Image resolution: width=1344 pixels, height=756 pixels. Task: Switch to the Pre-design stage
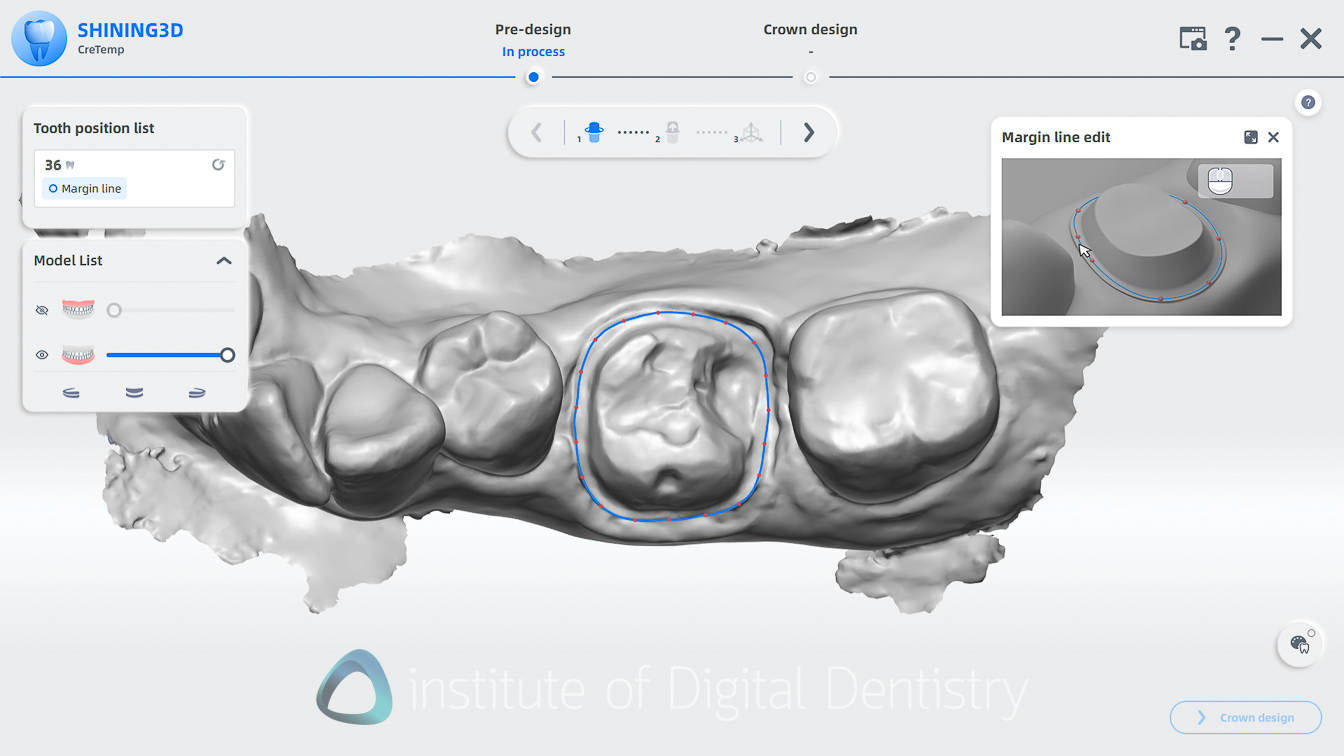pyautogui.click(x=533, y=29)
